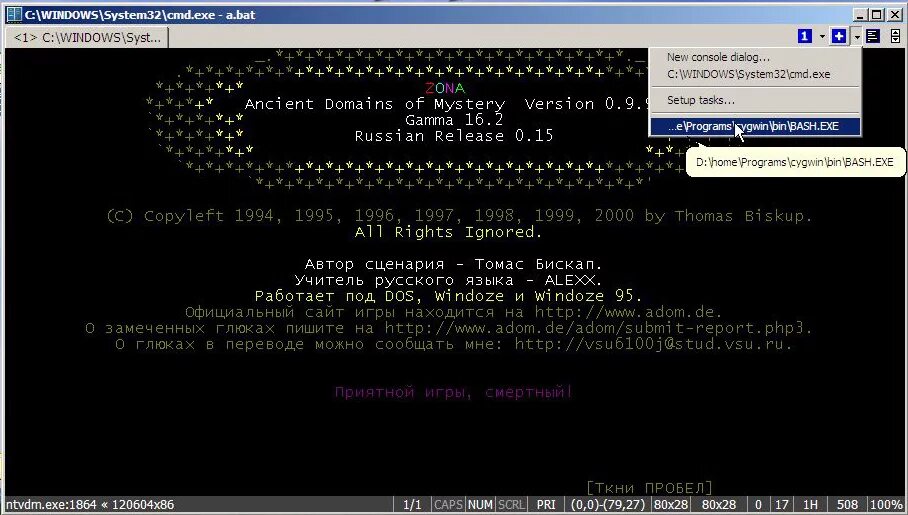Click the NUM indicator in the status bar
This screenshot has height=515, width=908.
point(480,505)
